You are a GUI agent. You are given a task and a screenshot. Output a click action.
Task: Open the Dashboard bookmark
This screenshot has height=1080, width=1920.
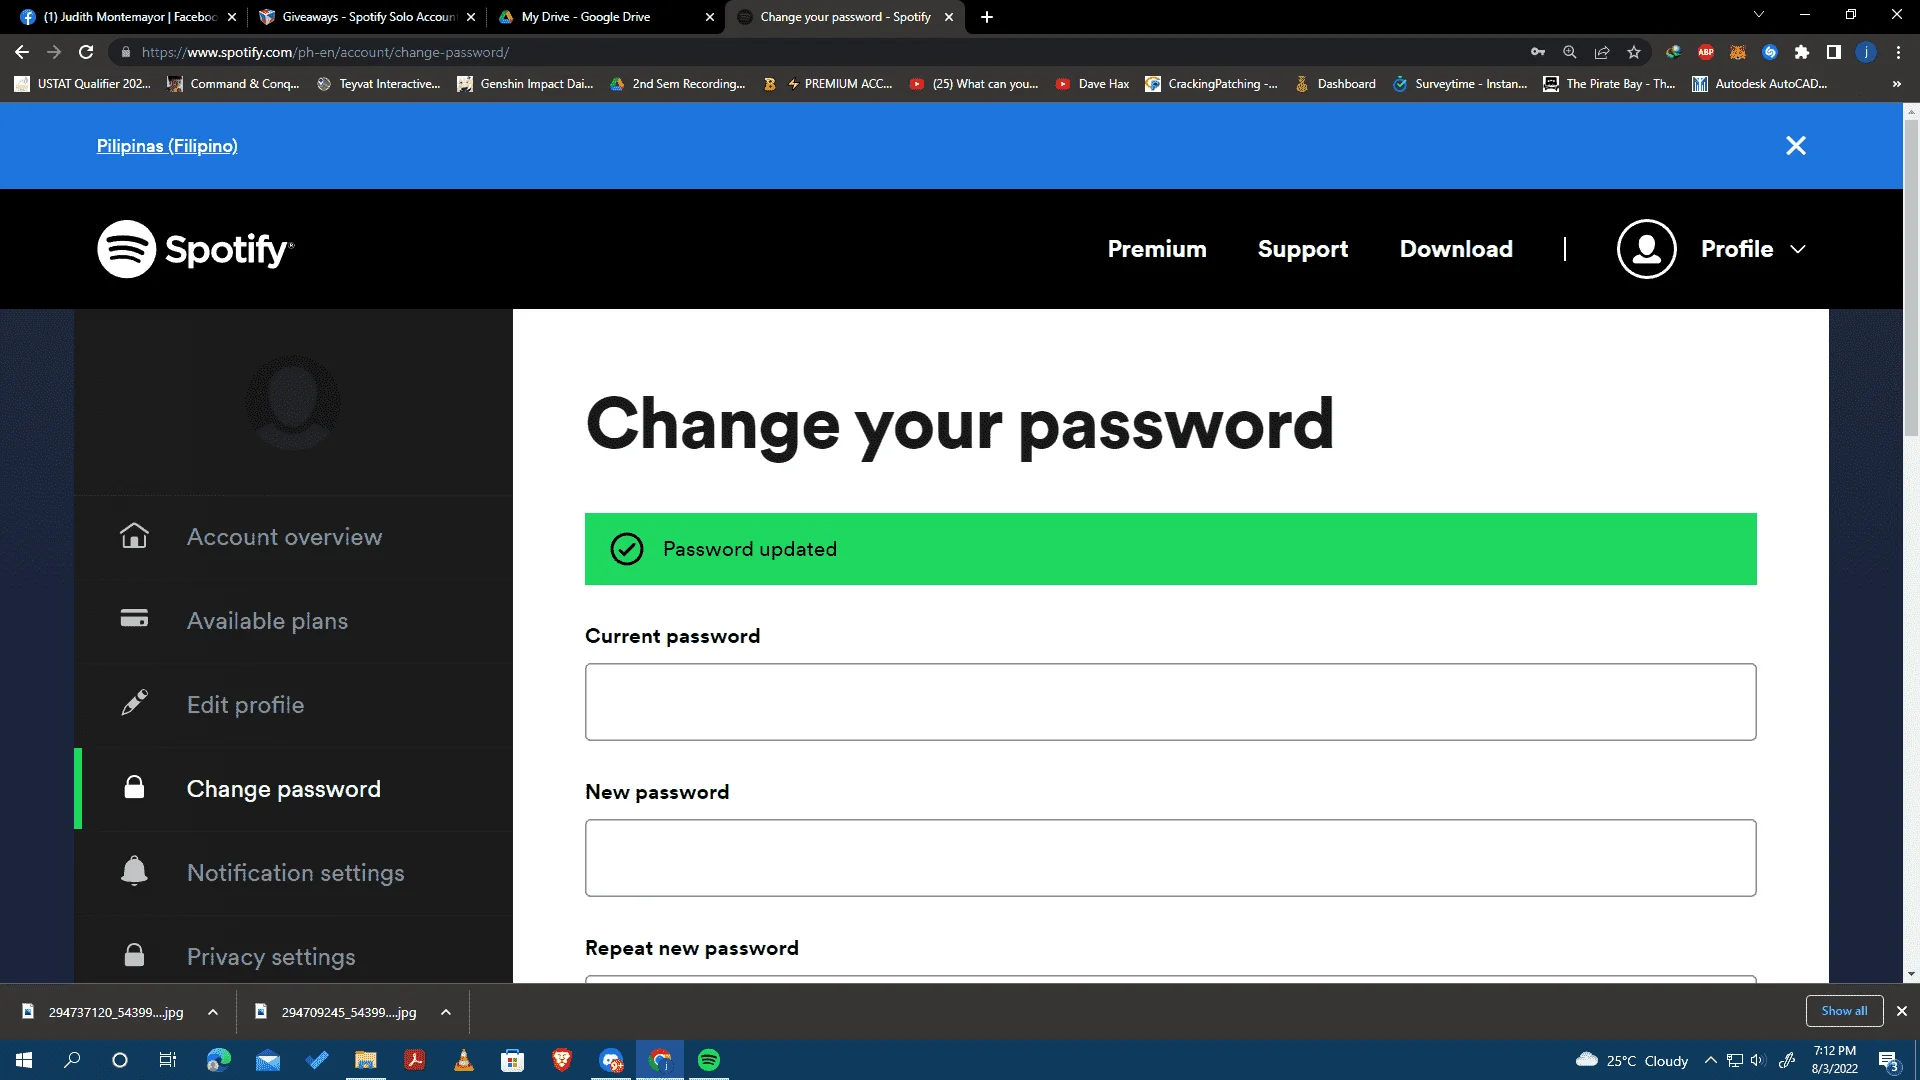(x=1335, y=84)
